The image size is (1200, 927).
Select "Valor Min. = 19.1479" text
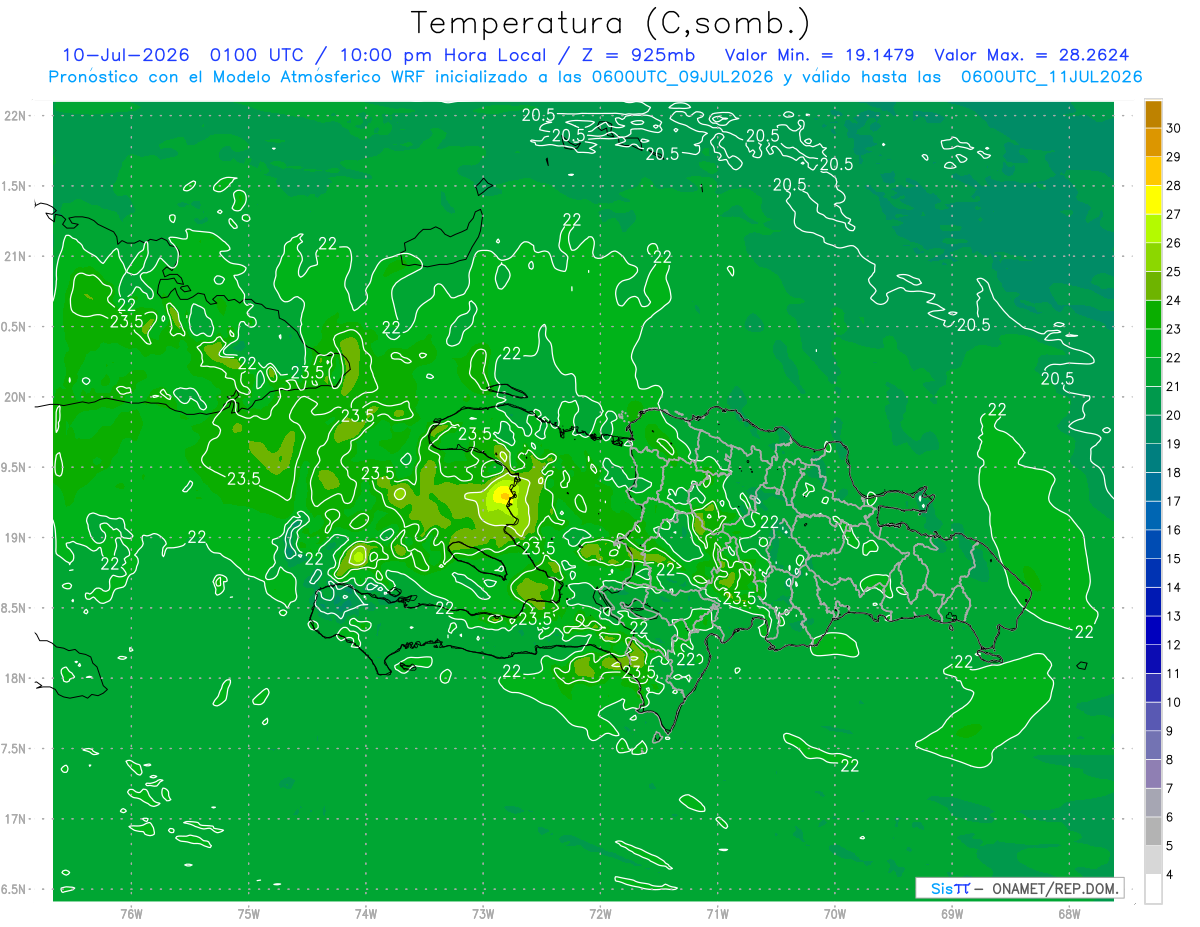point(819,55)
